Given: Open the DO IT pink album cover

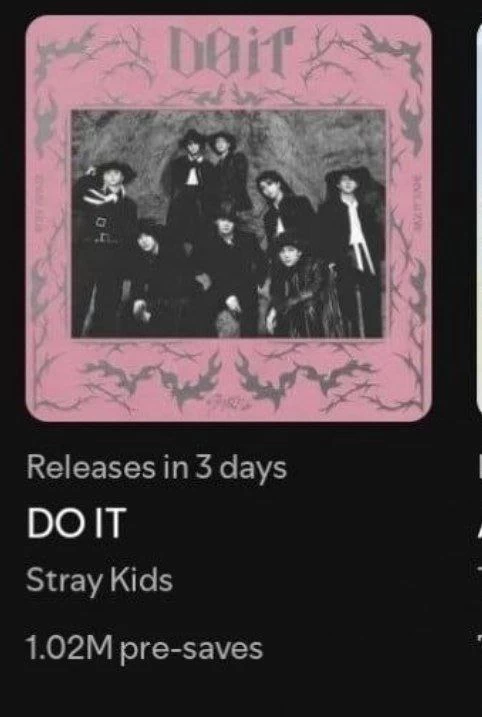Looking at the screenshot, I should click(229, 219).
